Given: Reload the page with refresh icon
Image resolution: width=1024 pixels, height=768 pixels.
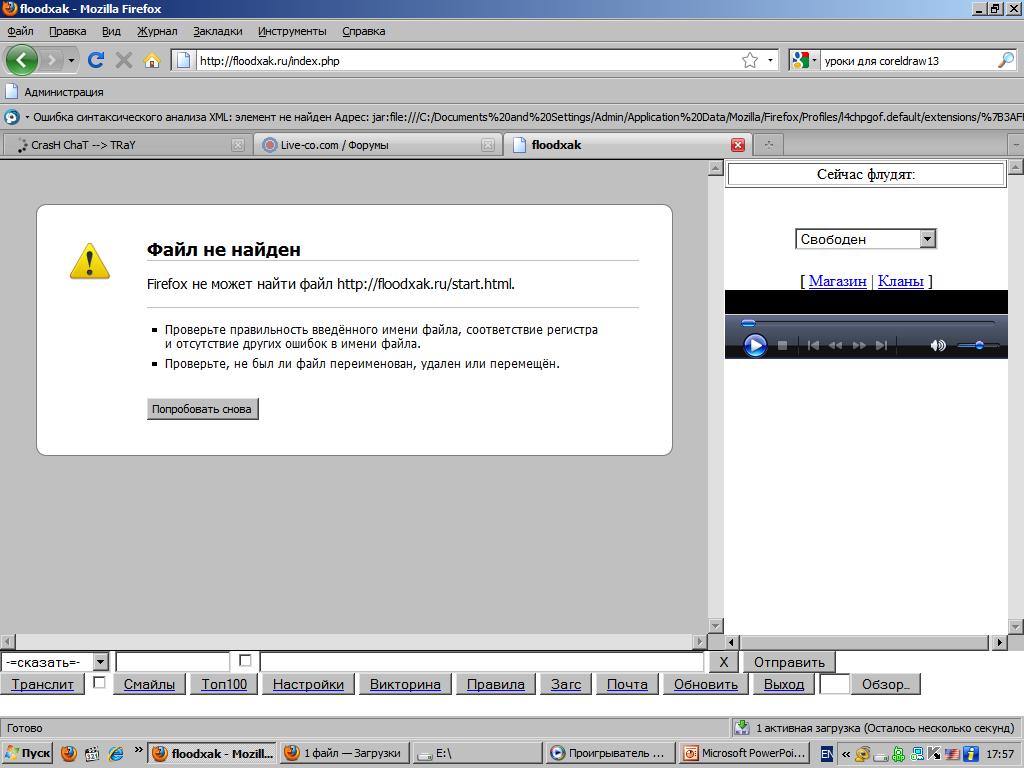Looking at the screenshot, I should [x=96, y=60].
